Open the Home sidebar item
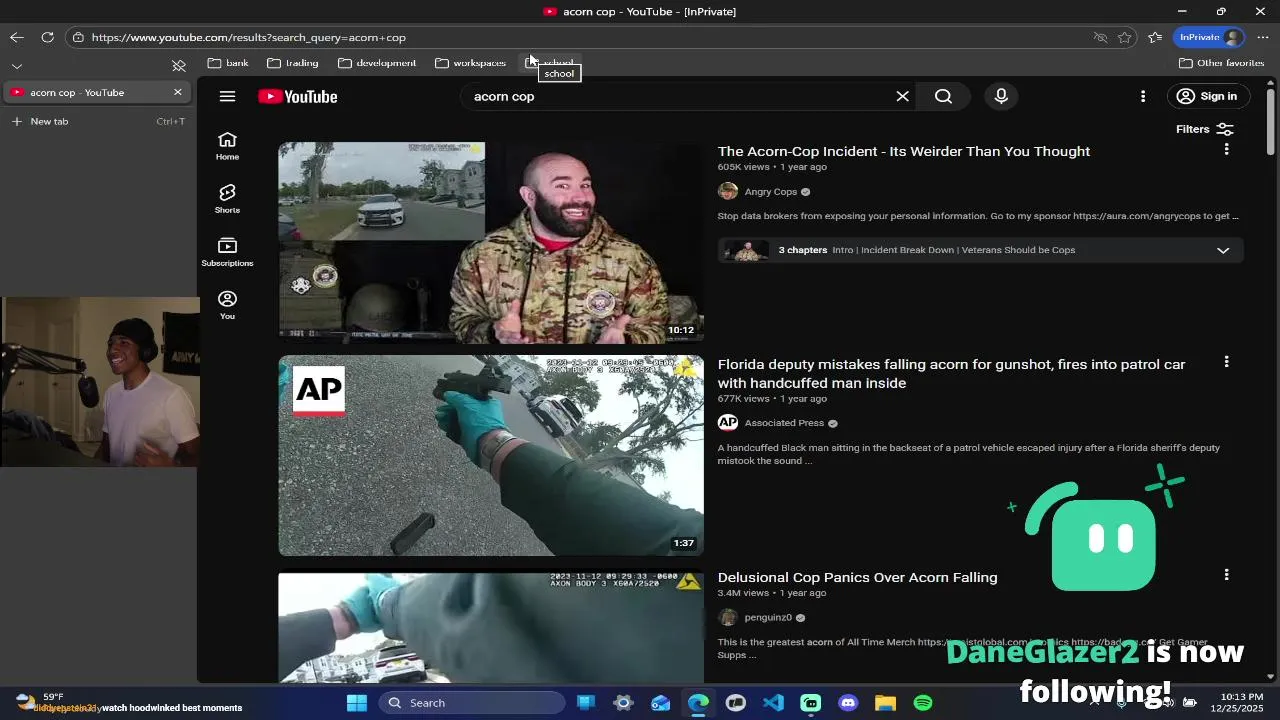Viewport: 1280px width, 720px height. click(227, 146)
